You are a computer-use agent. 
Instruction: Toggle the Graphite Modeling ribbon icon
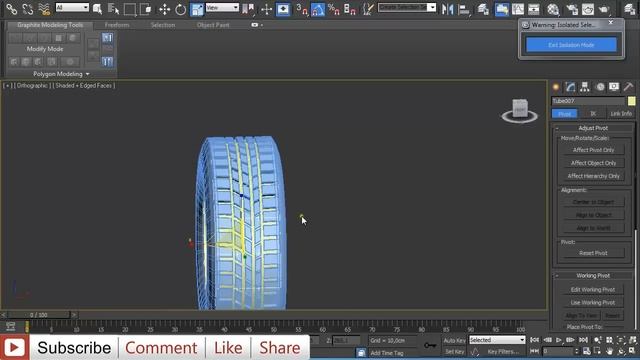(x=502, y=8)
